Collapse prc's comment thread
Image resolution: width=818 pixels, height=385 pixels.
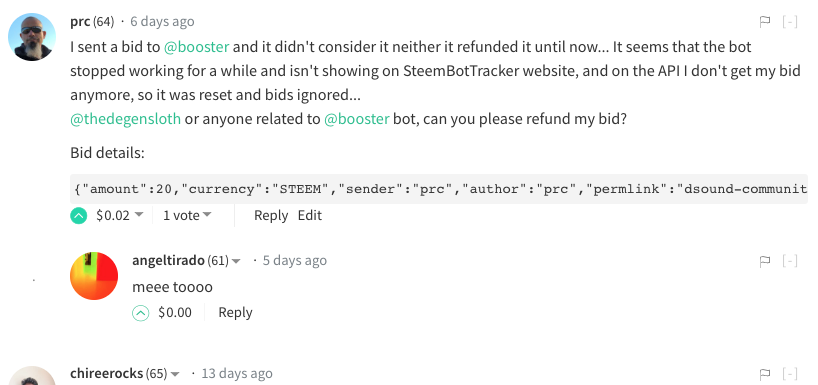(x=790, y=22)
